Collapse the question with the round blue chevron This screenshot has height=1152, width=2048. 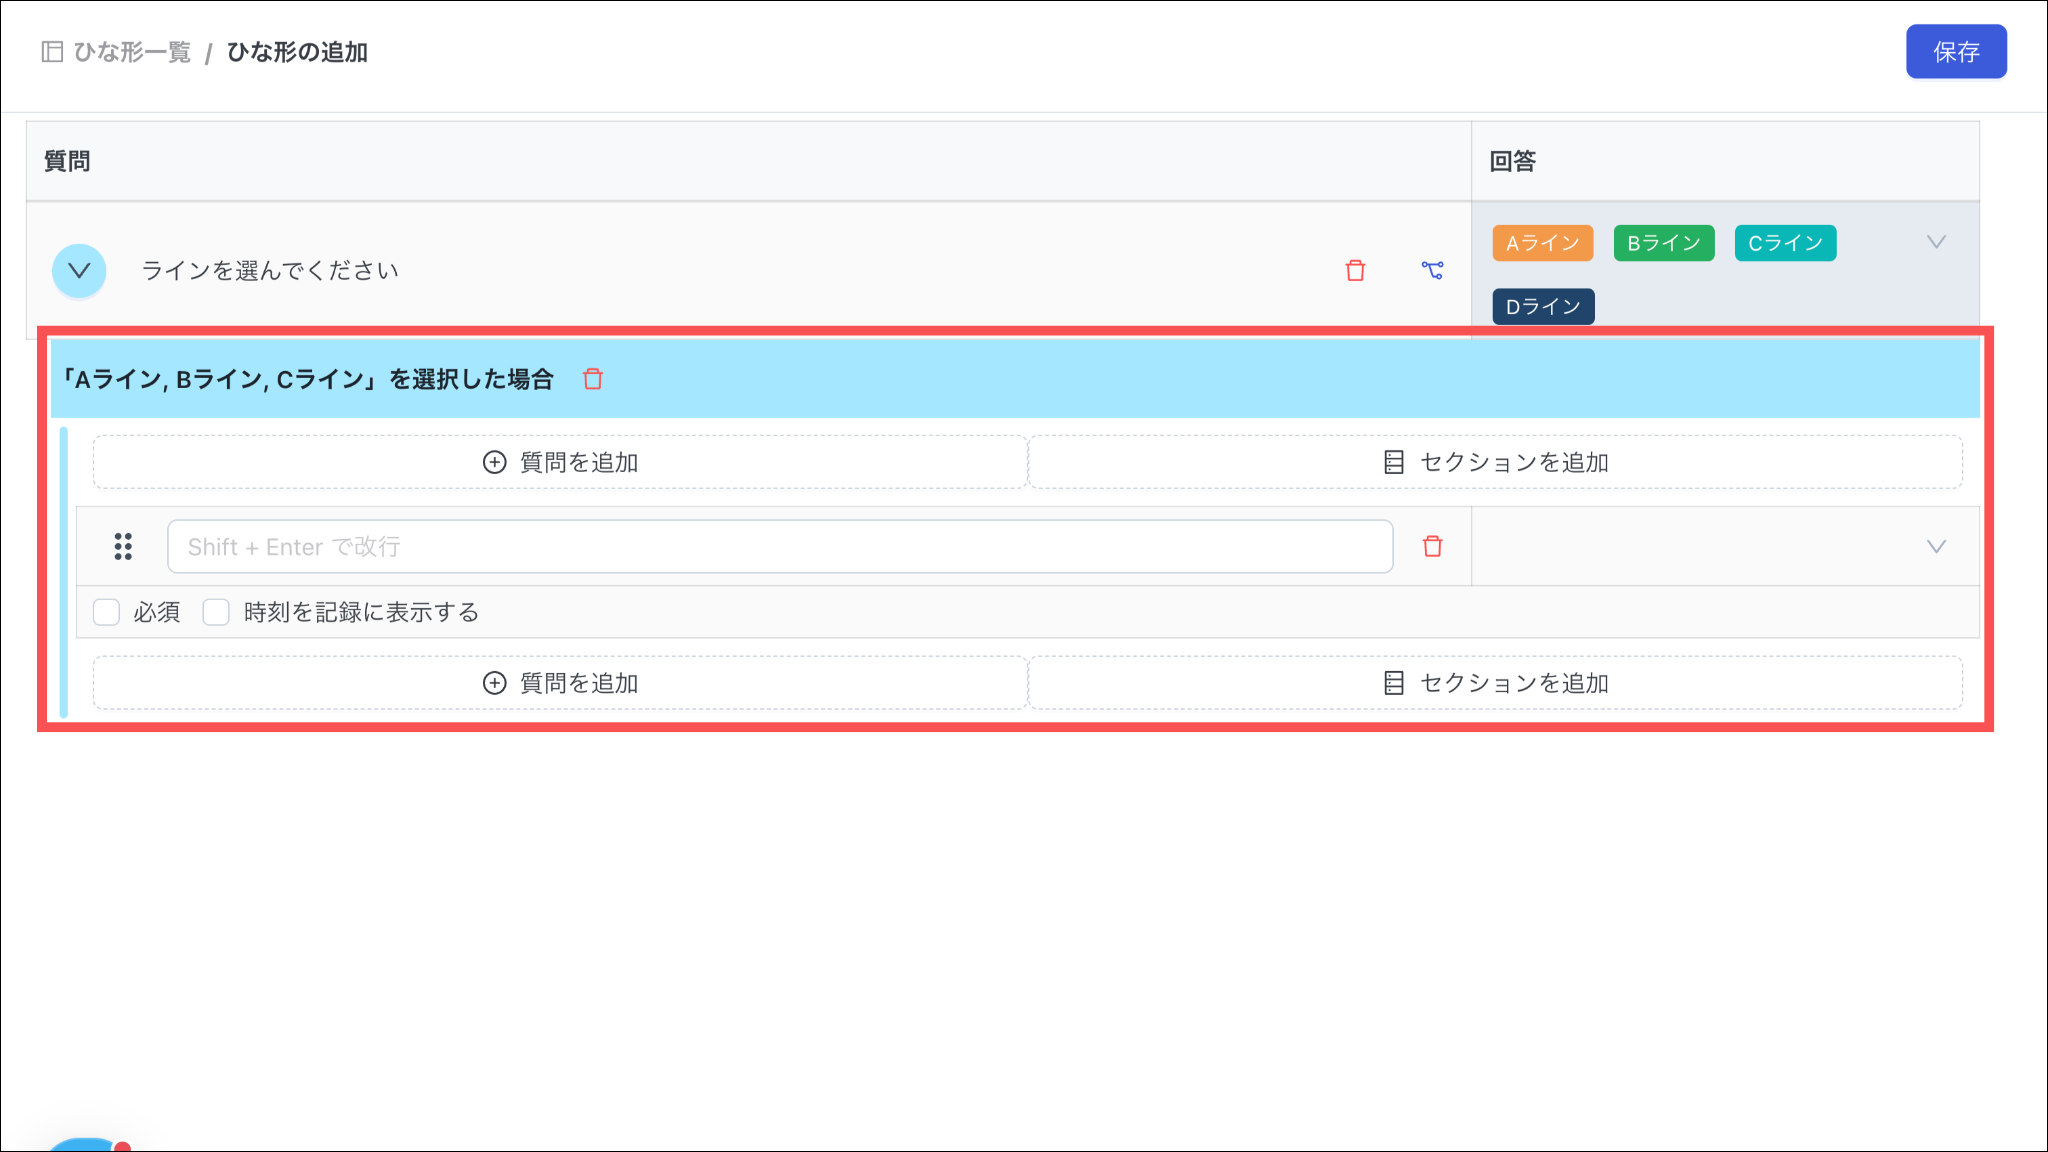(79, 270)
